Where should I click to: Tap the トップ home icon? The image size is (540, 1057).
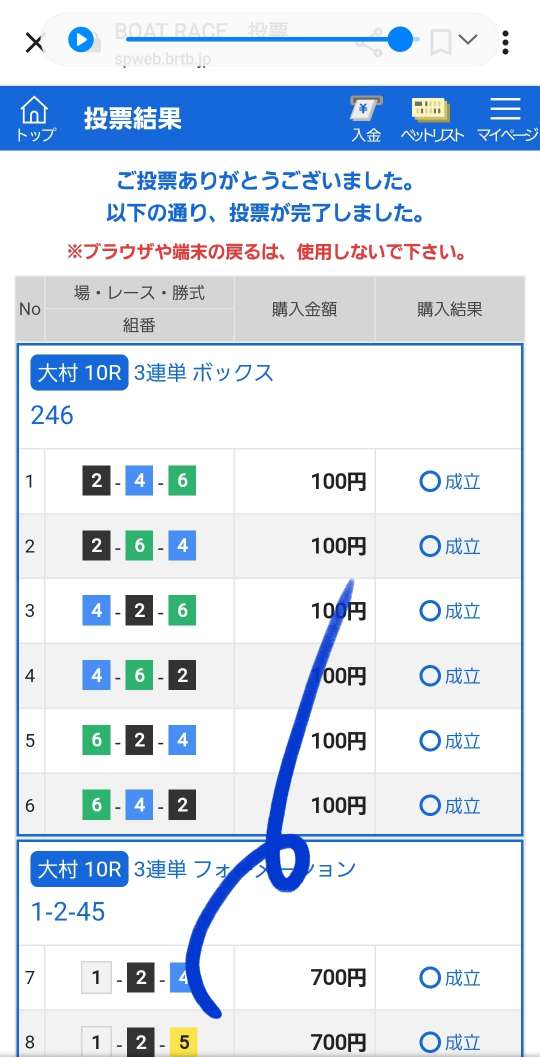click(35, 119)
